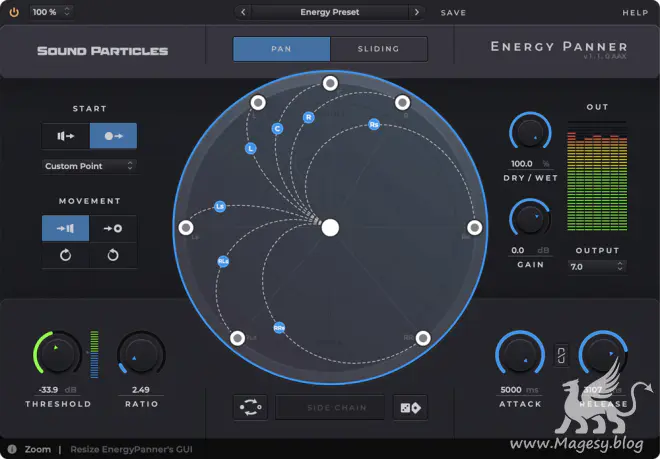Click the SAVE button
Viewport: 660px width, 459px height.
coord(453,13)
